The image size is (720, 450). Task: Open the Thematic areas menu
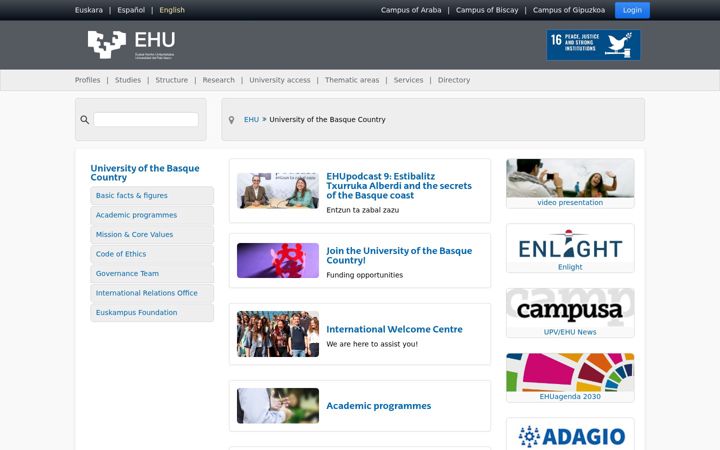pyautogui.click(x=352, y=80)
